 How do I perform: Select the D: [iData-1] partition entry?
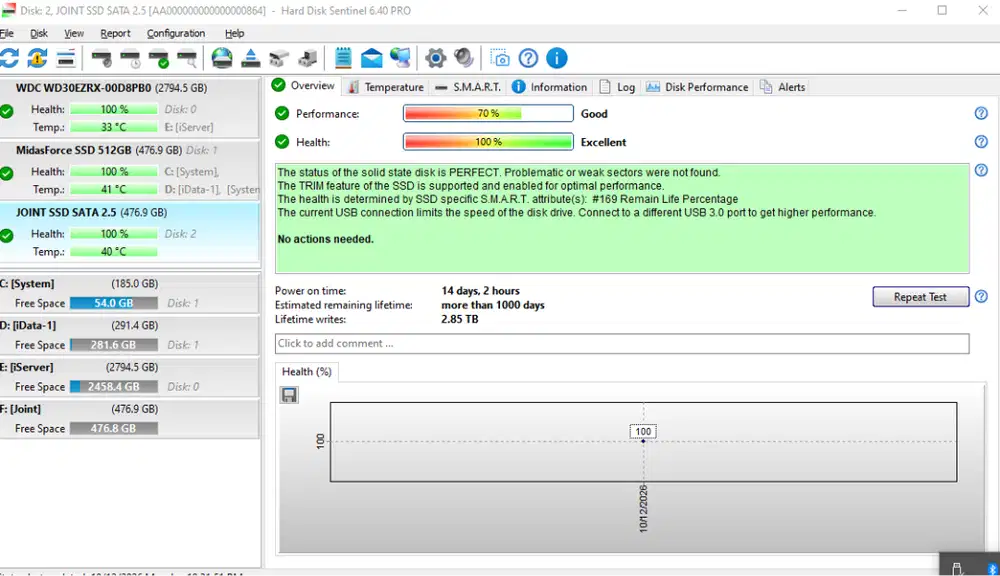tap(129, 335)
